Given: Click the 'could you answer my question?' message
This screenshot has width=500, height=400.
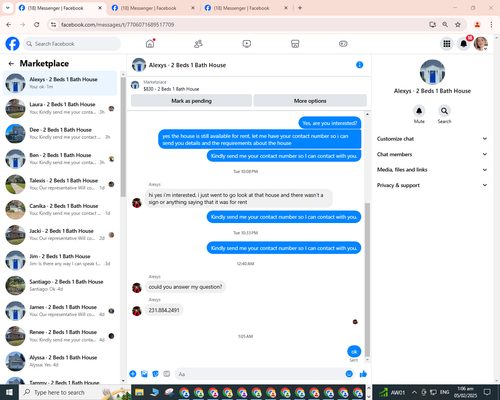Looking at the screenshot, I should pyautogui.click(x=185, y=287).
